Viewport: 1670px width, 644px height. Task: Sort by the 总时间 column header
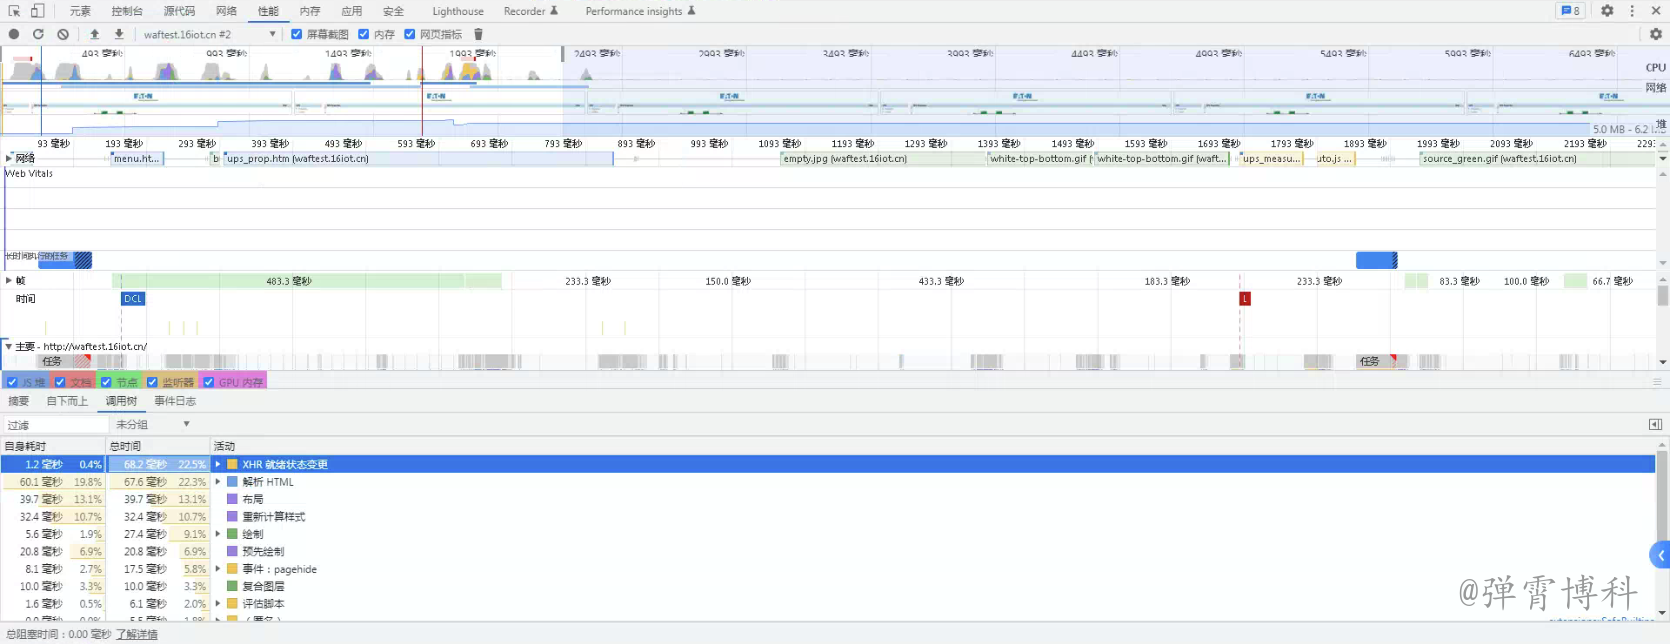click(157, 446)
